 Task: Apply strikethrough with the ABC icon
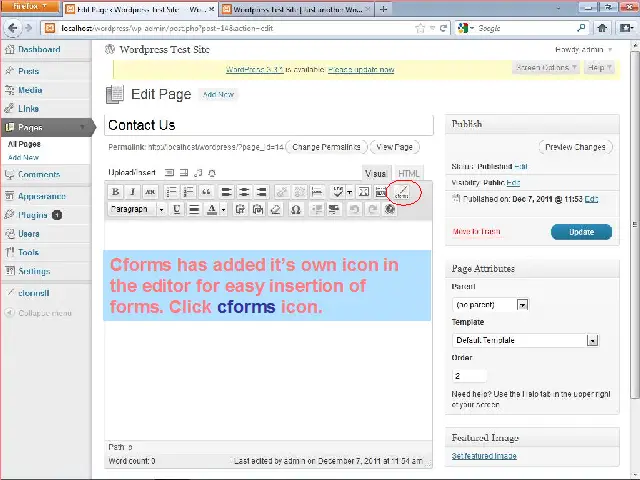coord(150,191)
